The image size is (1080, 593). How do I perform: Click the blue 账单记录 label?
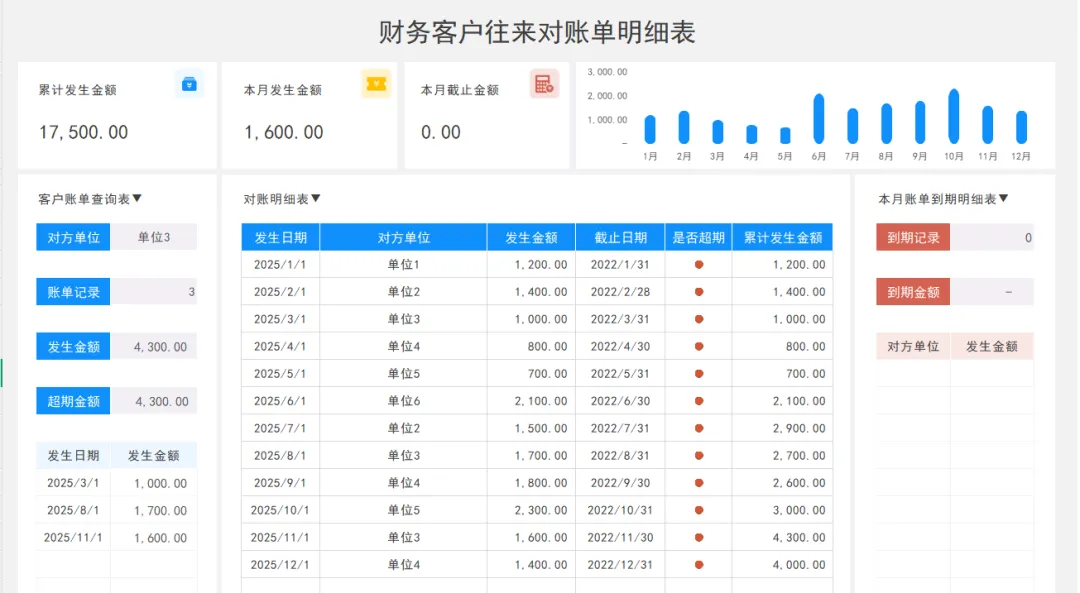click(73, 292)
